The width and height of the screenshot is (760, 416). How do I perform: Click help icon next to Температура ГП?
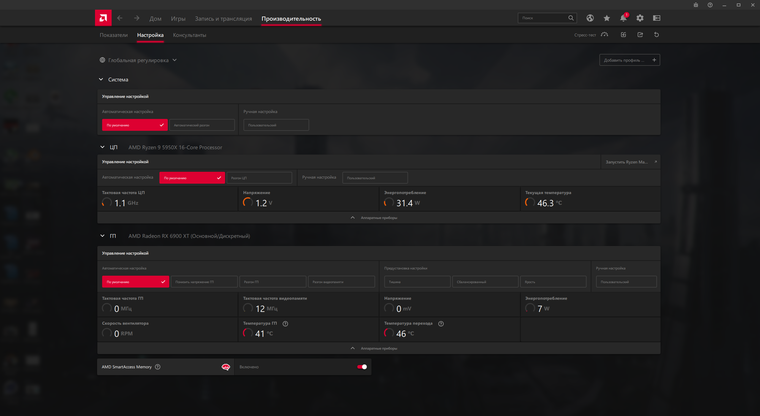(x=285, y=324)
